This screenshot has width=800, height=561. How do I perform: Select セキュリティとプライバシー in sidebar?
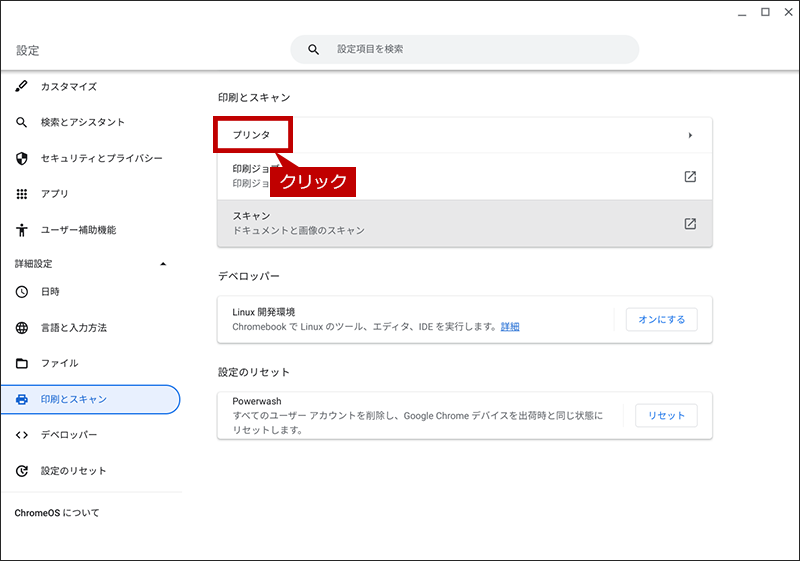[102, 159]
